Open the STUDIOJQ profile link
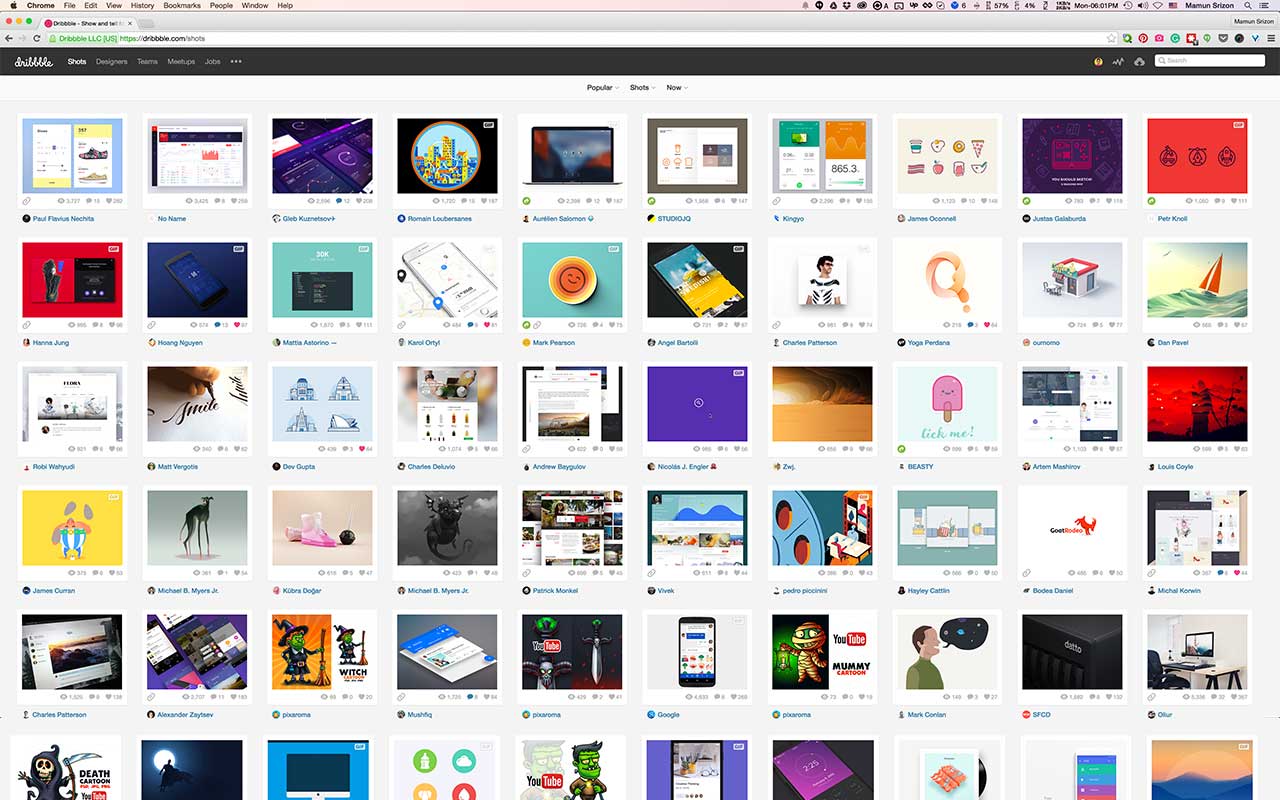 pos(674,218)
